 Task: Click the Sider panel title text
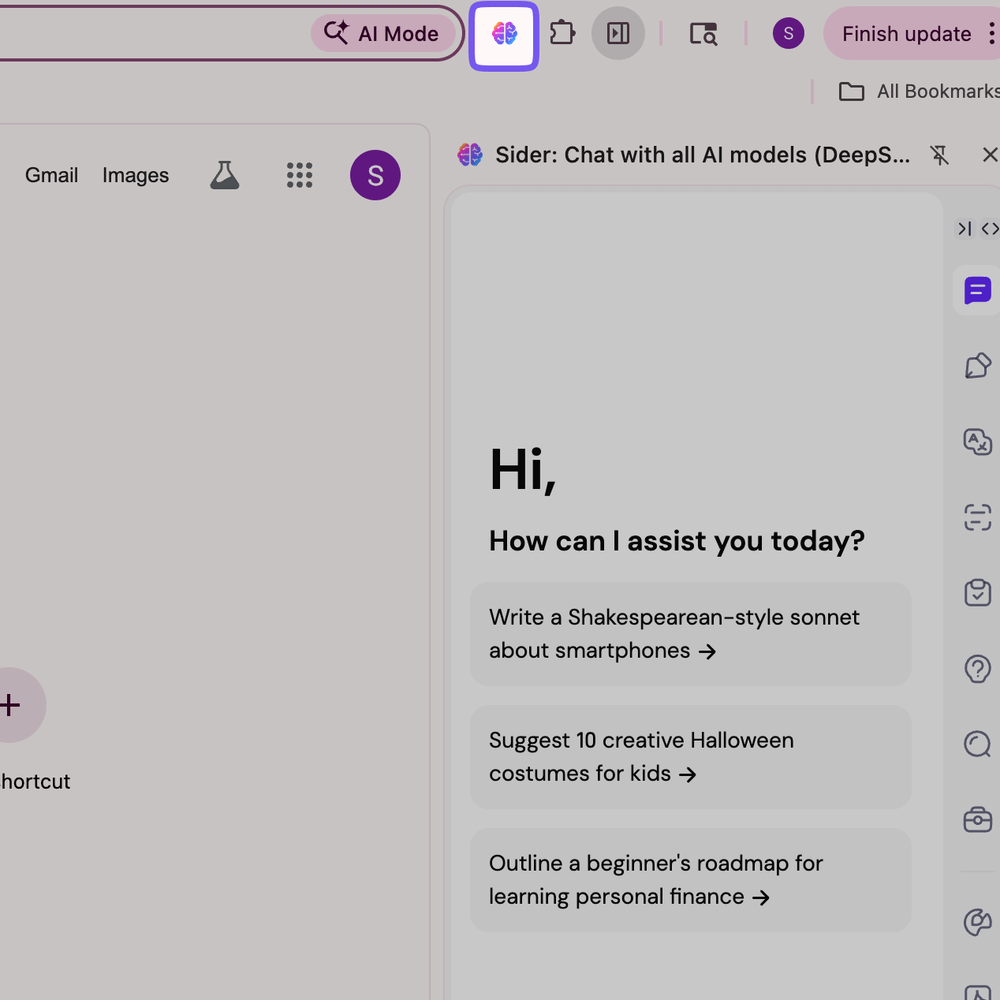click(x=702, y=155)
